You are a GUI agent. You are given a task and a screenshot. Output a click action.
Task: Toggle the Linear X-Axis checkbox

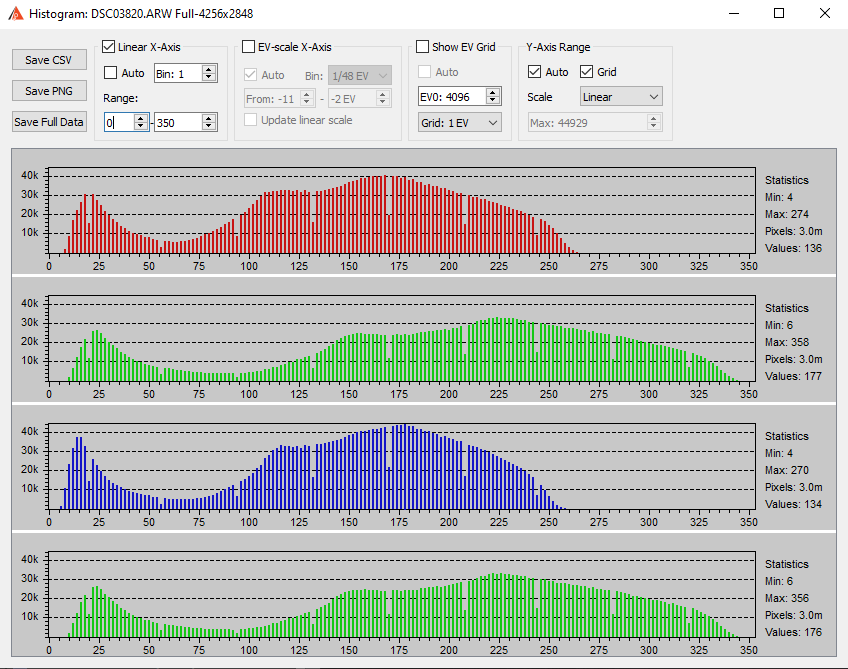click(x=109, y=47)
